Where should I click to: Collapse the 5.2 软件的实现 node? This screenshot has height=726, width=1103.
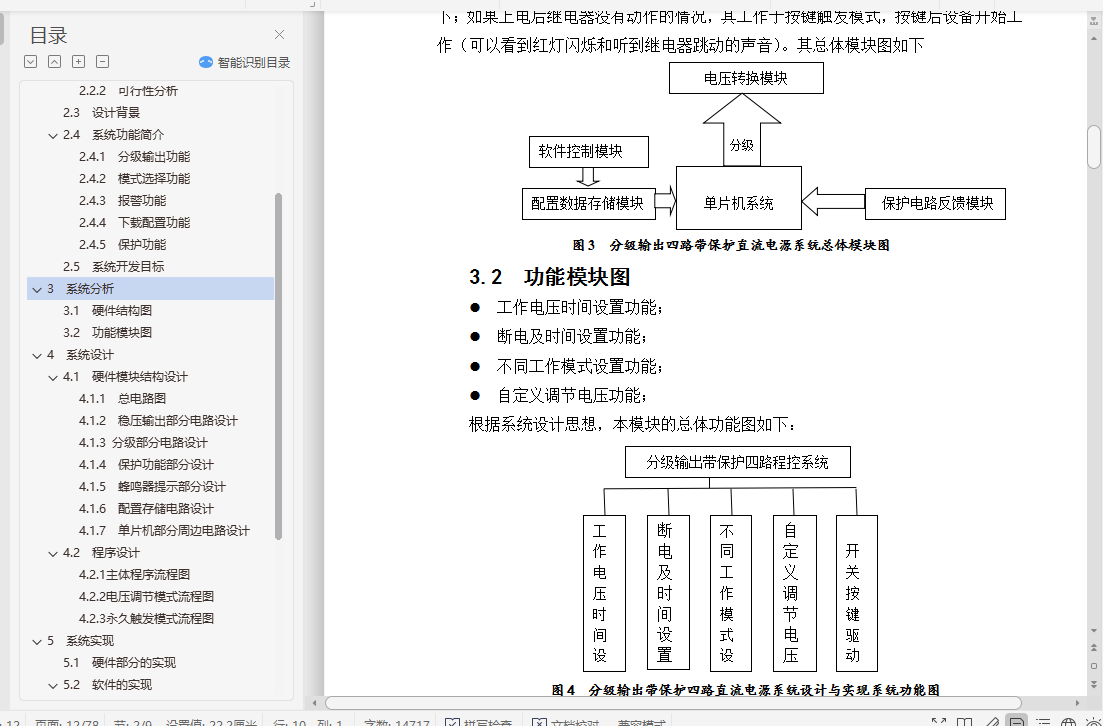click(53, 685)
